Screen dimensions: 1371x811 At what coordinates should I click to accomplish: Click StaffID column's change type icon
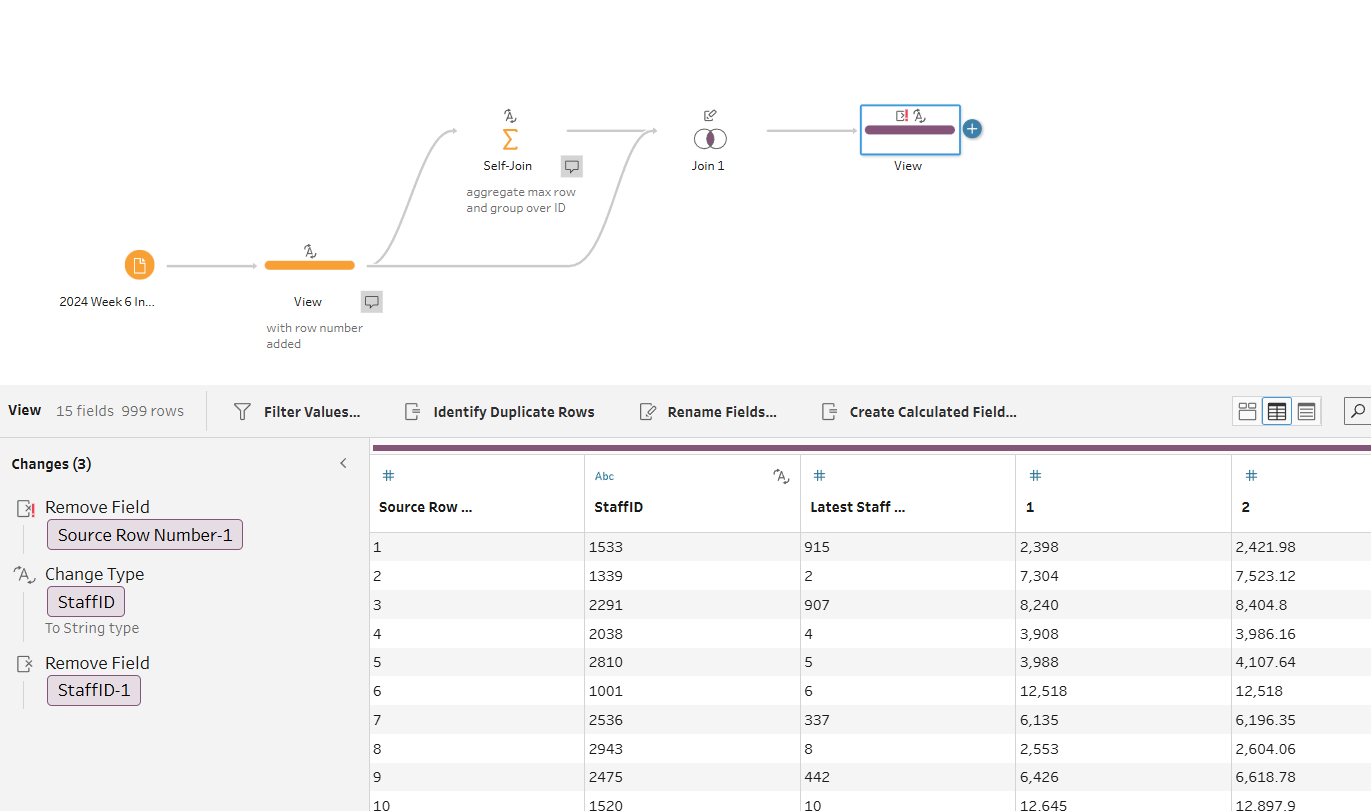(x=781, y=477)
